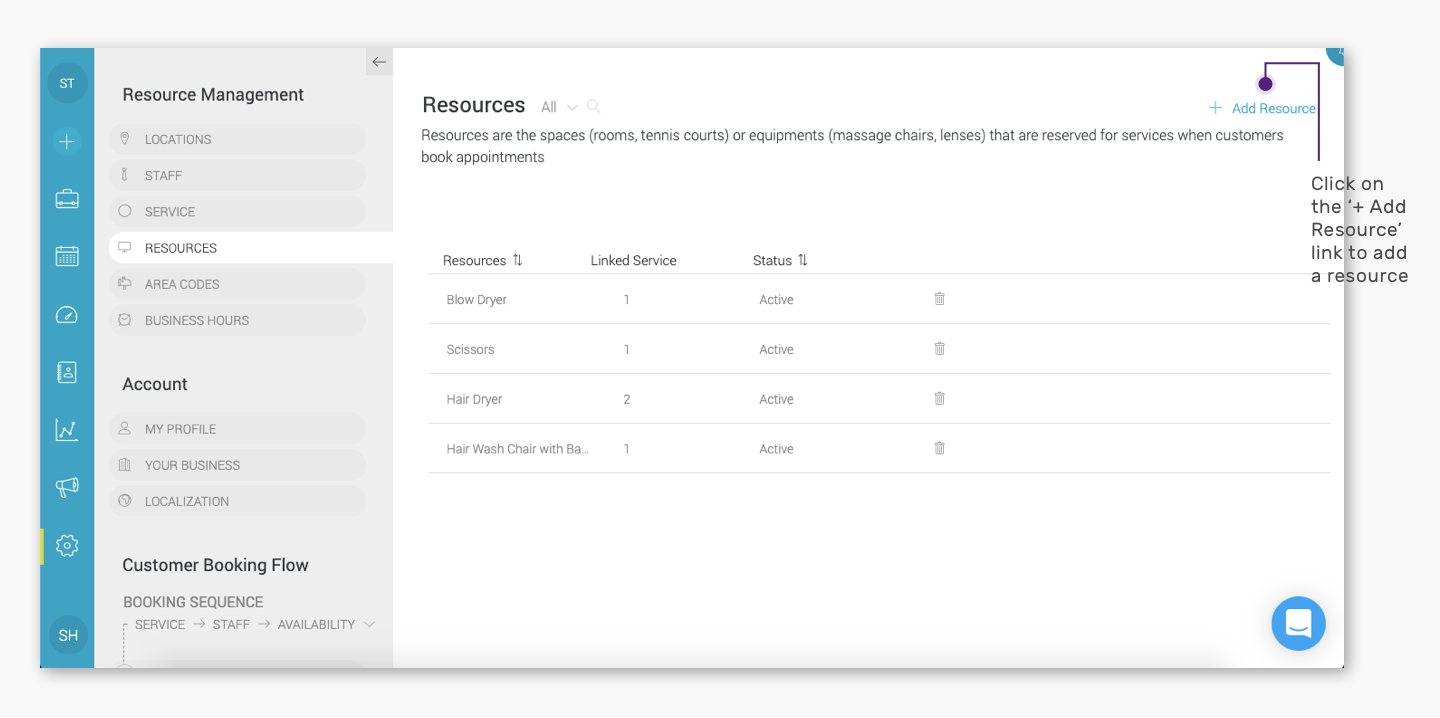Click the search icon beside Resources heading
Screen dimensions: 1440x718
point(593,106)
